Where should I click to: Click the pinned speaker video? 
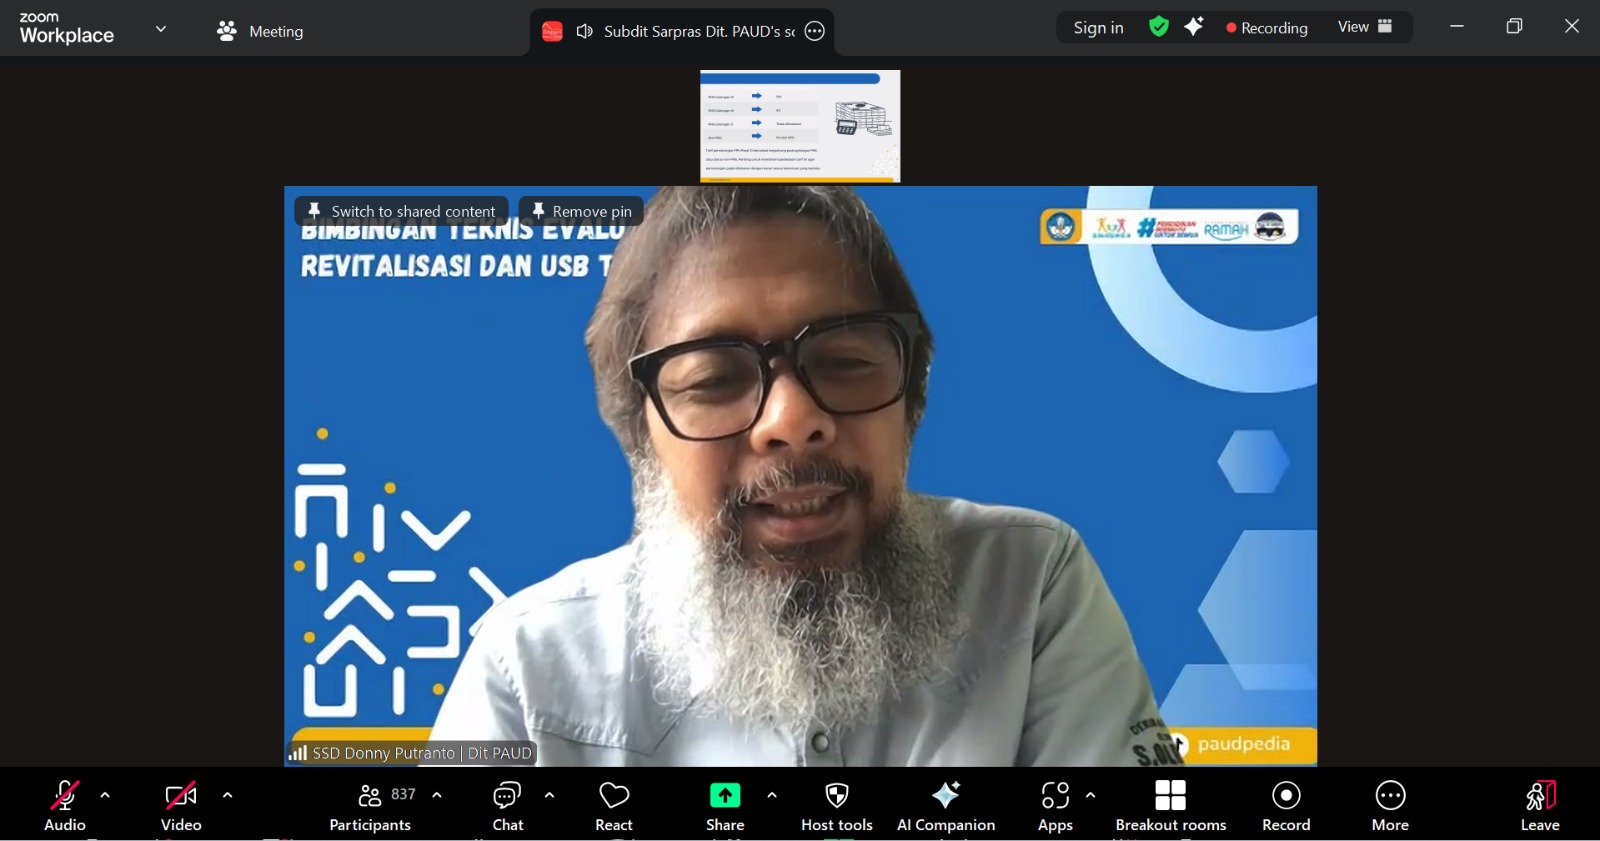(x=800, y=476)
